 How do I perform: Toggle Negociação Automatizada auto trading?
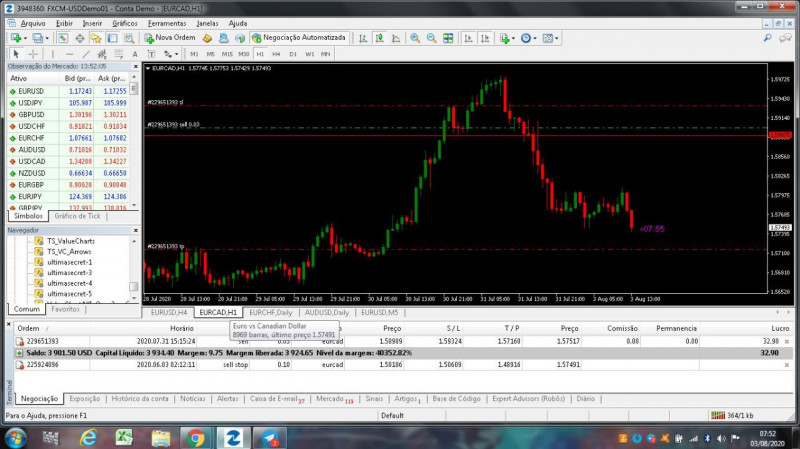298,38
